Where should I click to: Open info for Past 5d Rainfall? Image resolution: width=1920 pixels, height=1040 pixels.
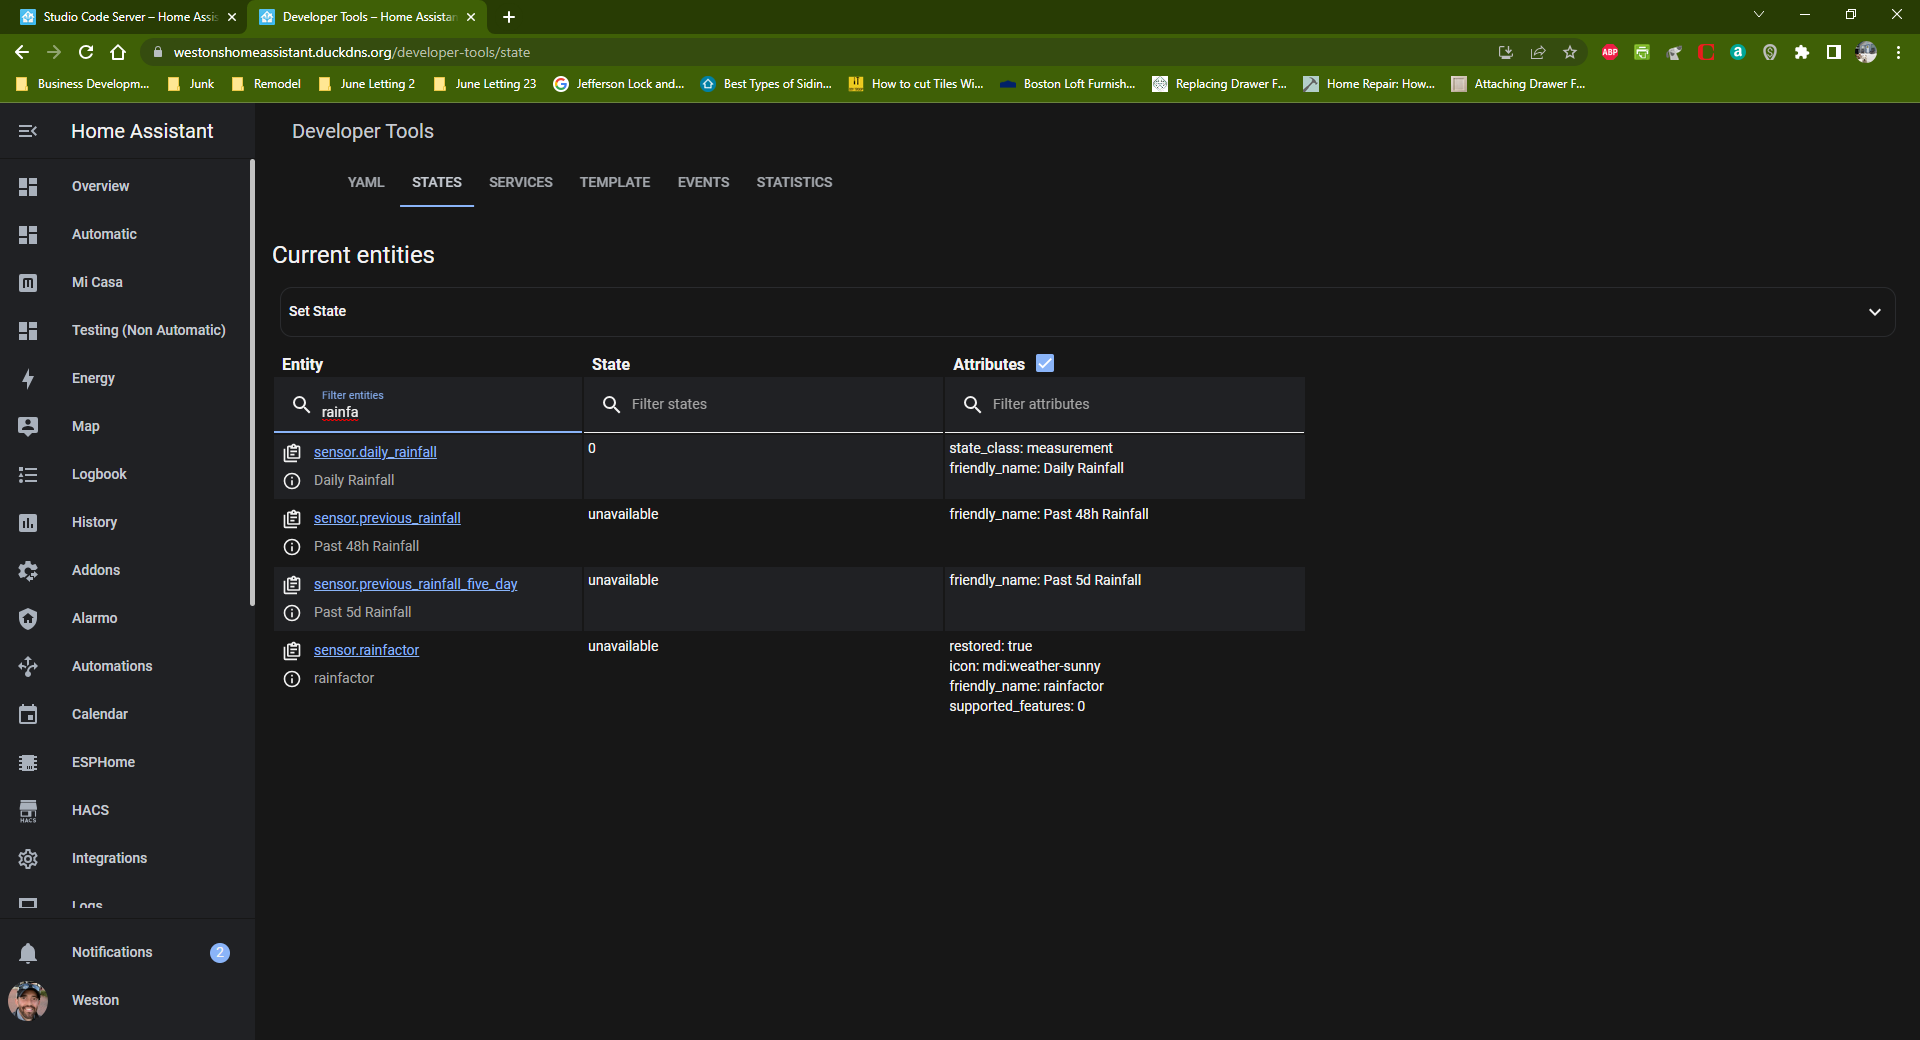pyautogui.click(x=292, y=613)
